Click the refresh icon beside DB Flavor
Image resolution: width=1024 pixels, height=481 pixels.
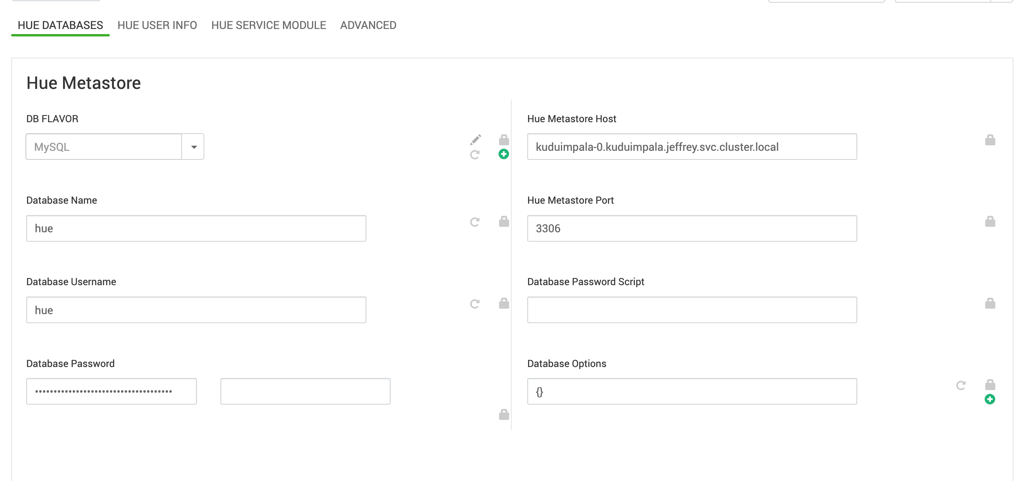click(475, 155)
